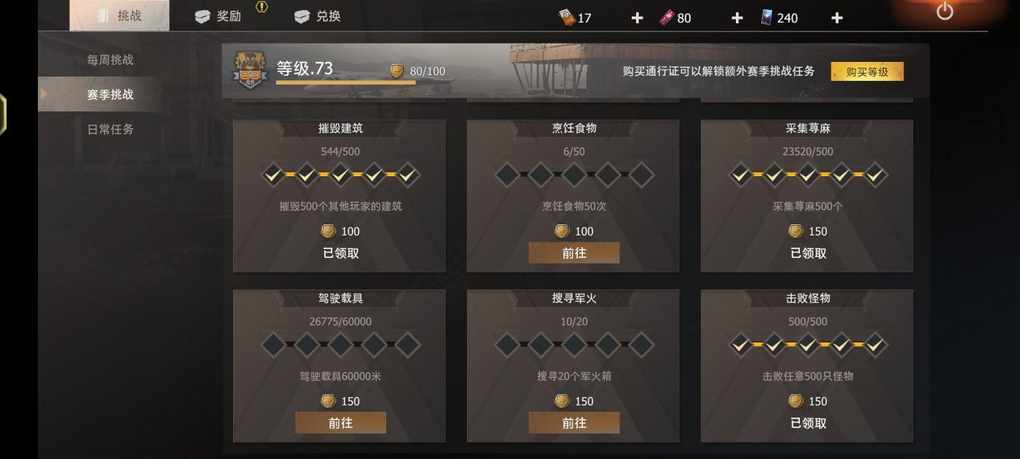This screenshot has width=1020, height=459.
Task: Click the pink ticket icon near 80
Action: coord(667,18)
